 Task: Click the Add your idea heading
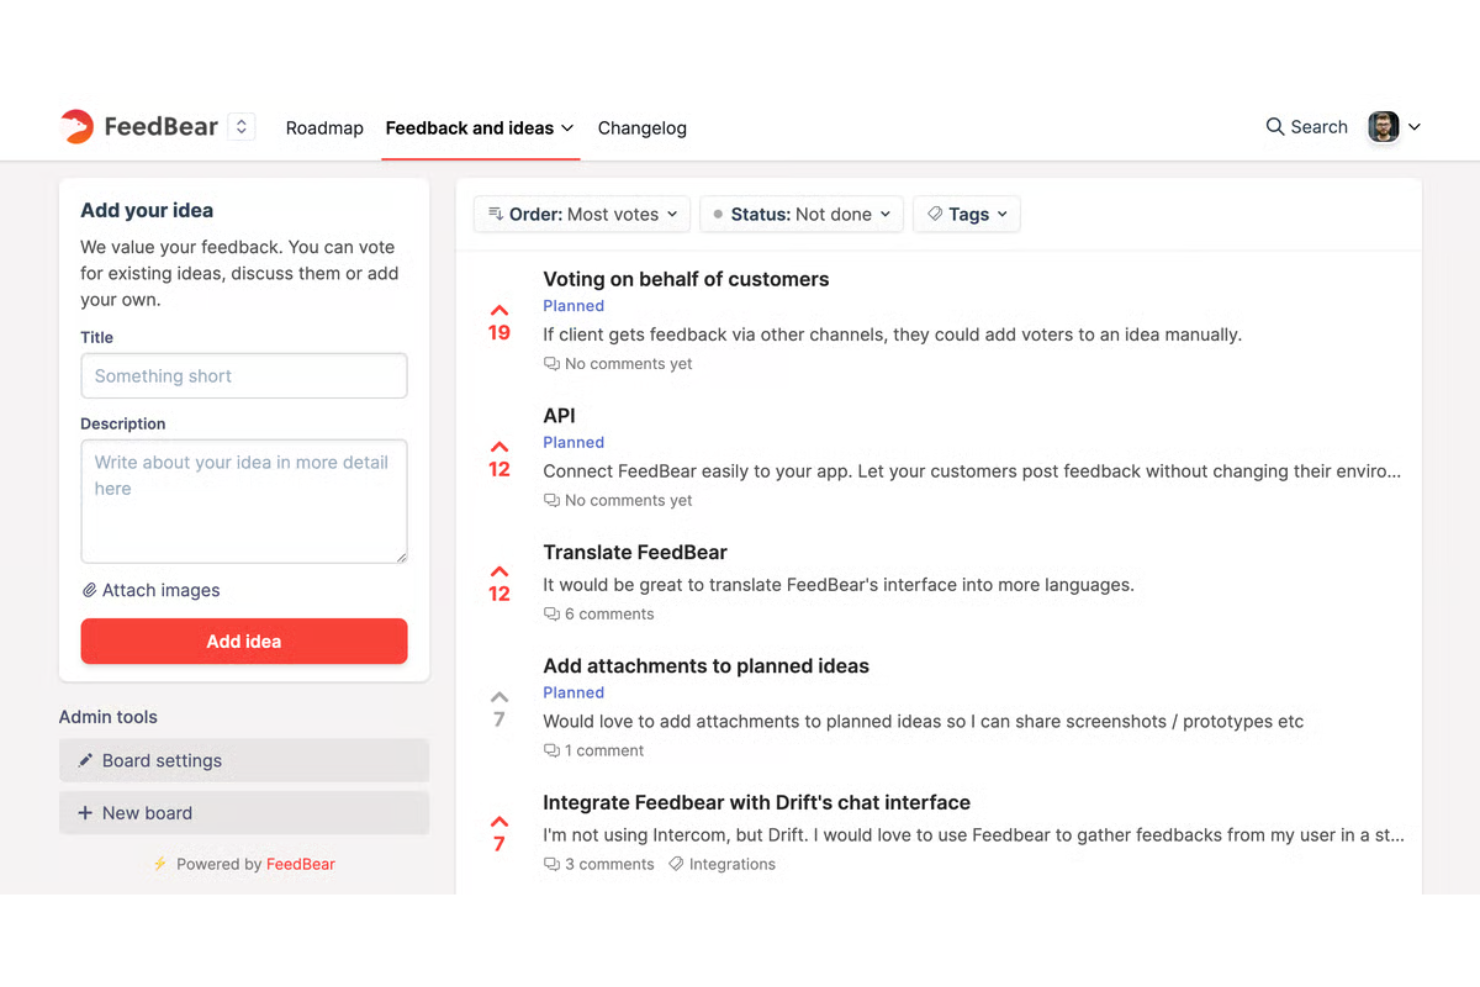pyautogui.click(x=147, y=210)
